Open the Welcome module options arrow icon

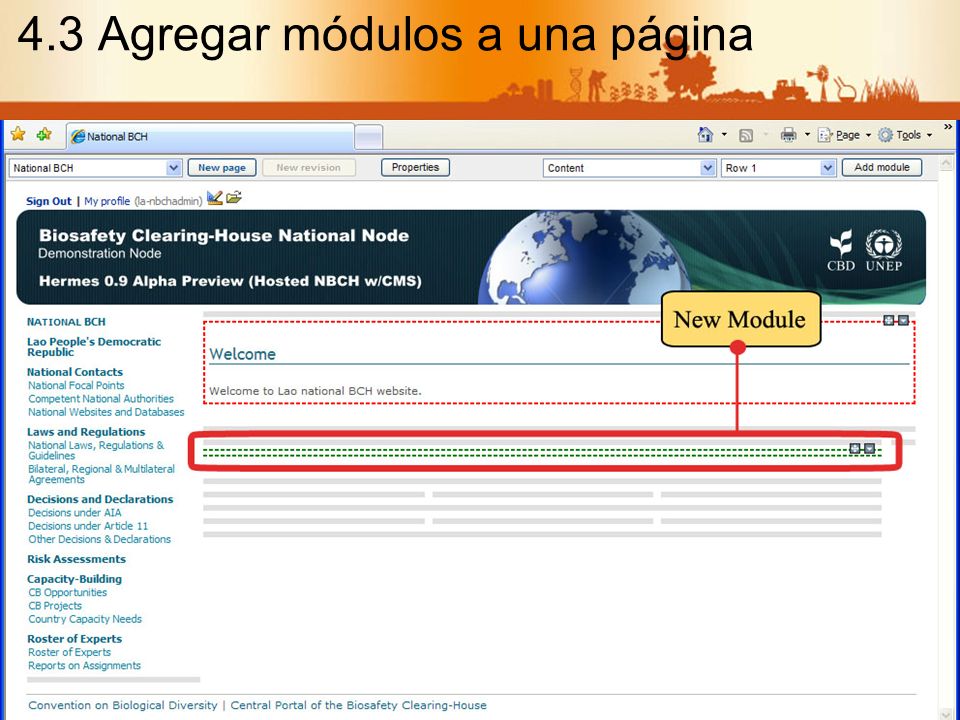pos(903,320)
